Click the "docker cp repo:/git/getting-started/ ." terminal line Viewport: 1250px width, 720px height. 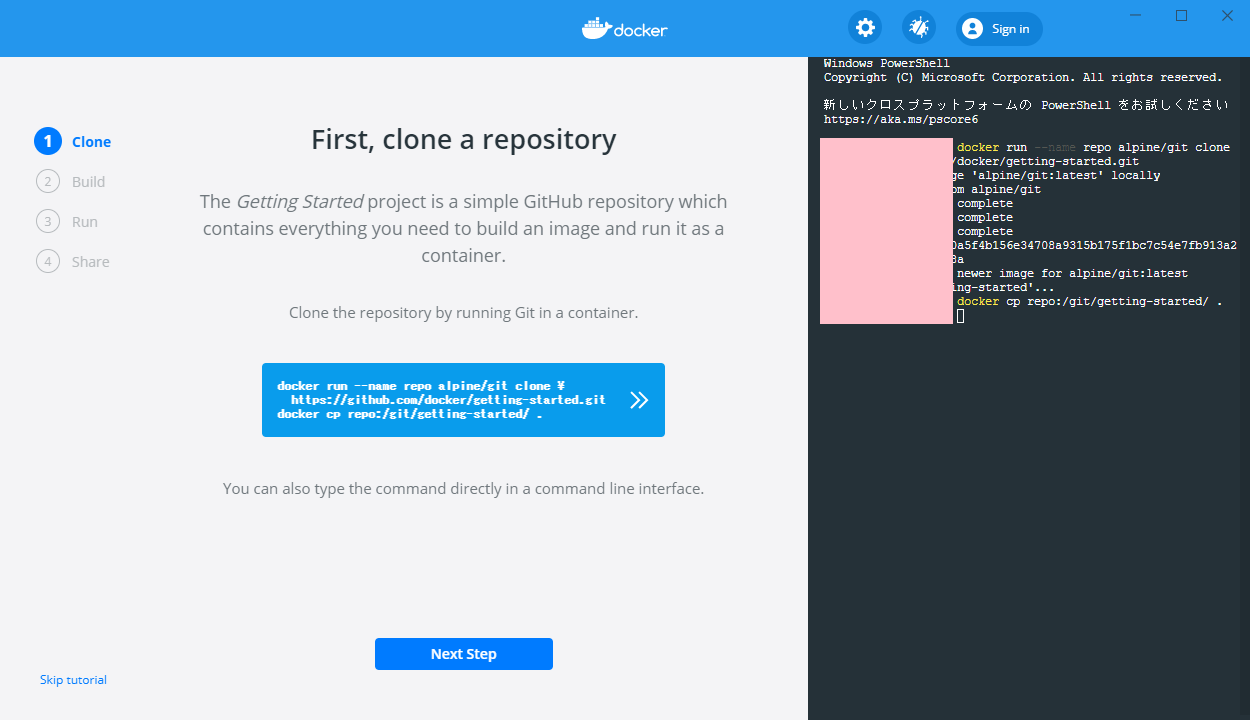[x=1089, y=301]
